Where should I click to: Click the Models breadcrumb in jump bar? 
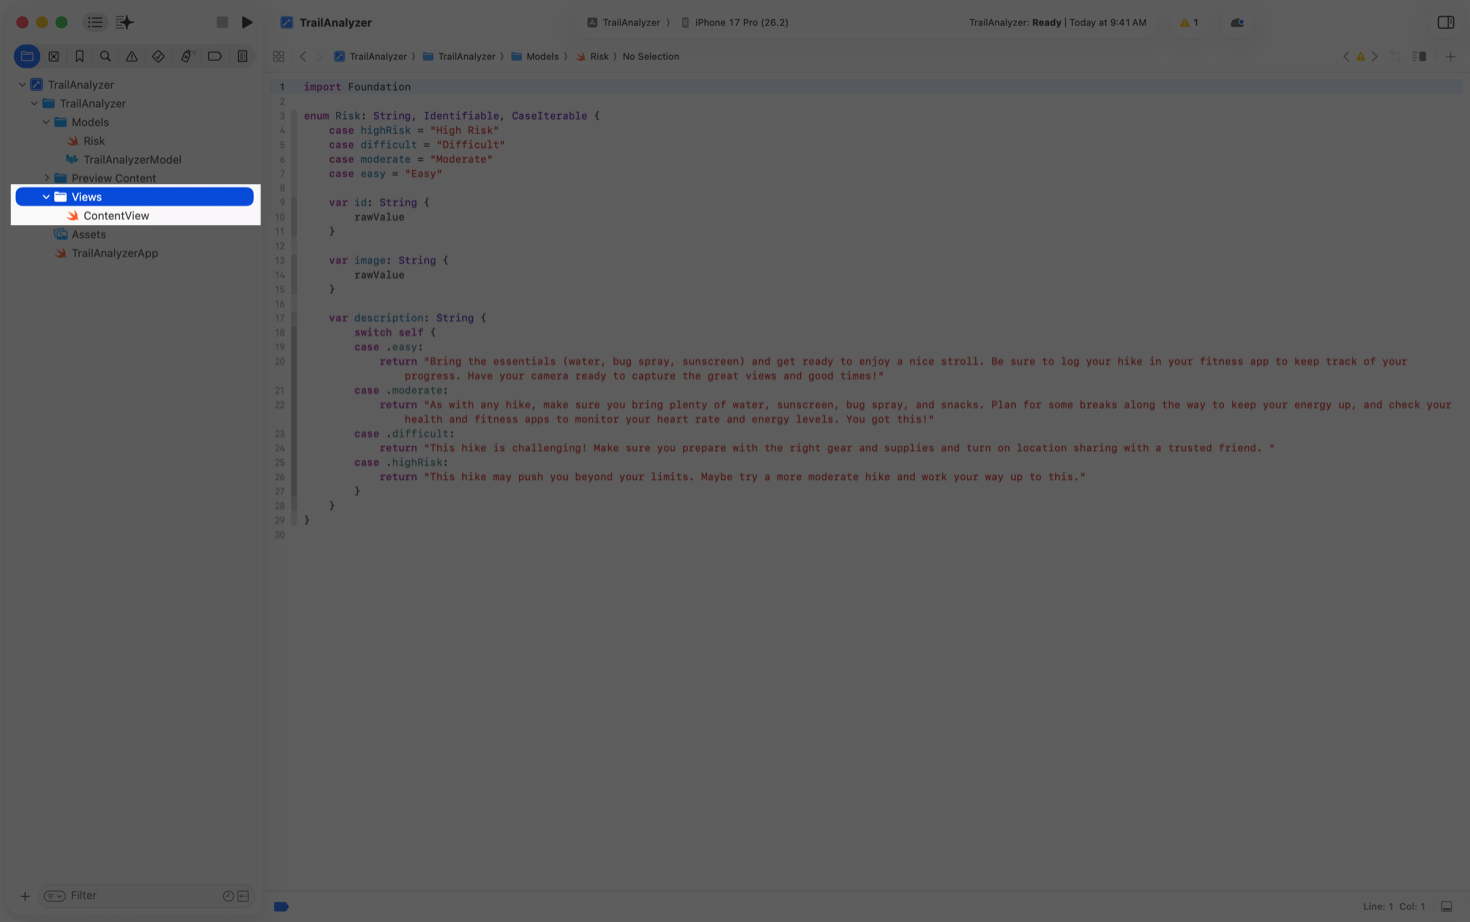pos(535,57)
